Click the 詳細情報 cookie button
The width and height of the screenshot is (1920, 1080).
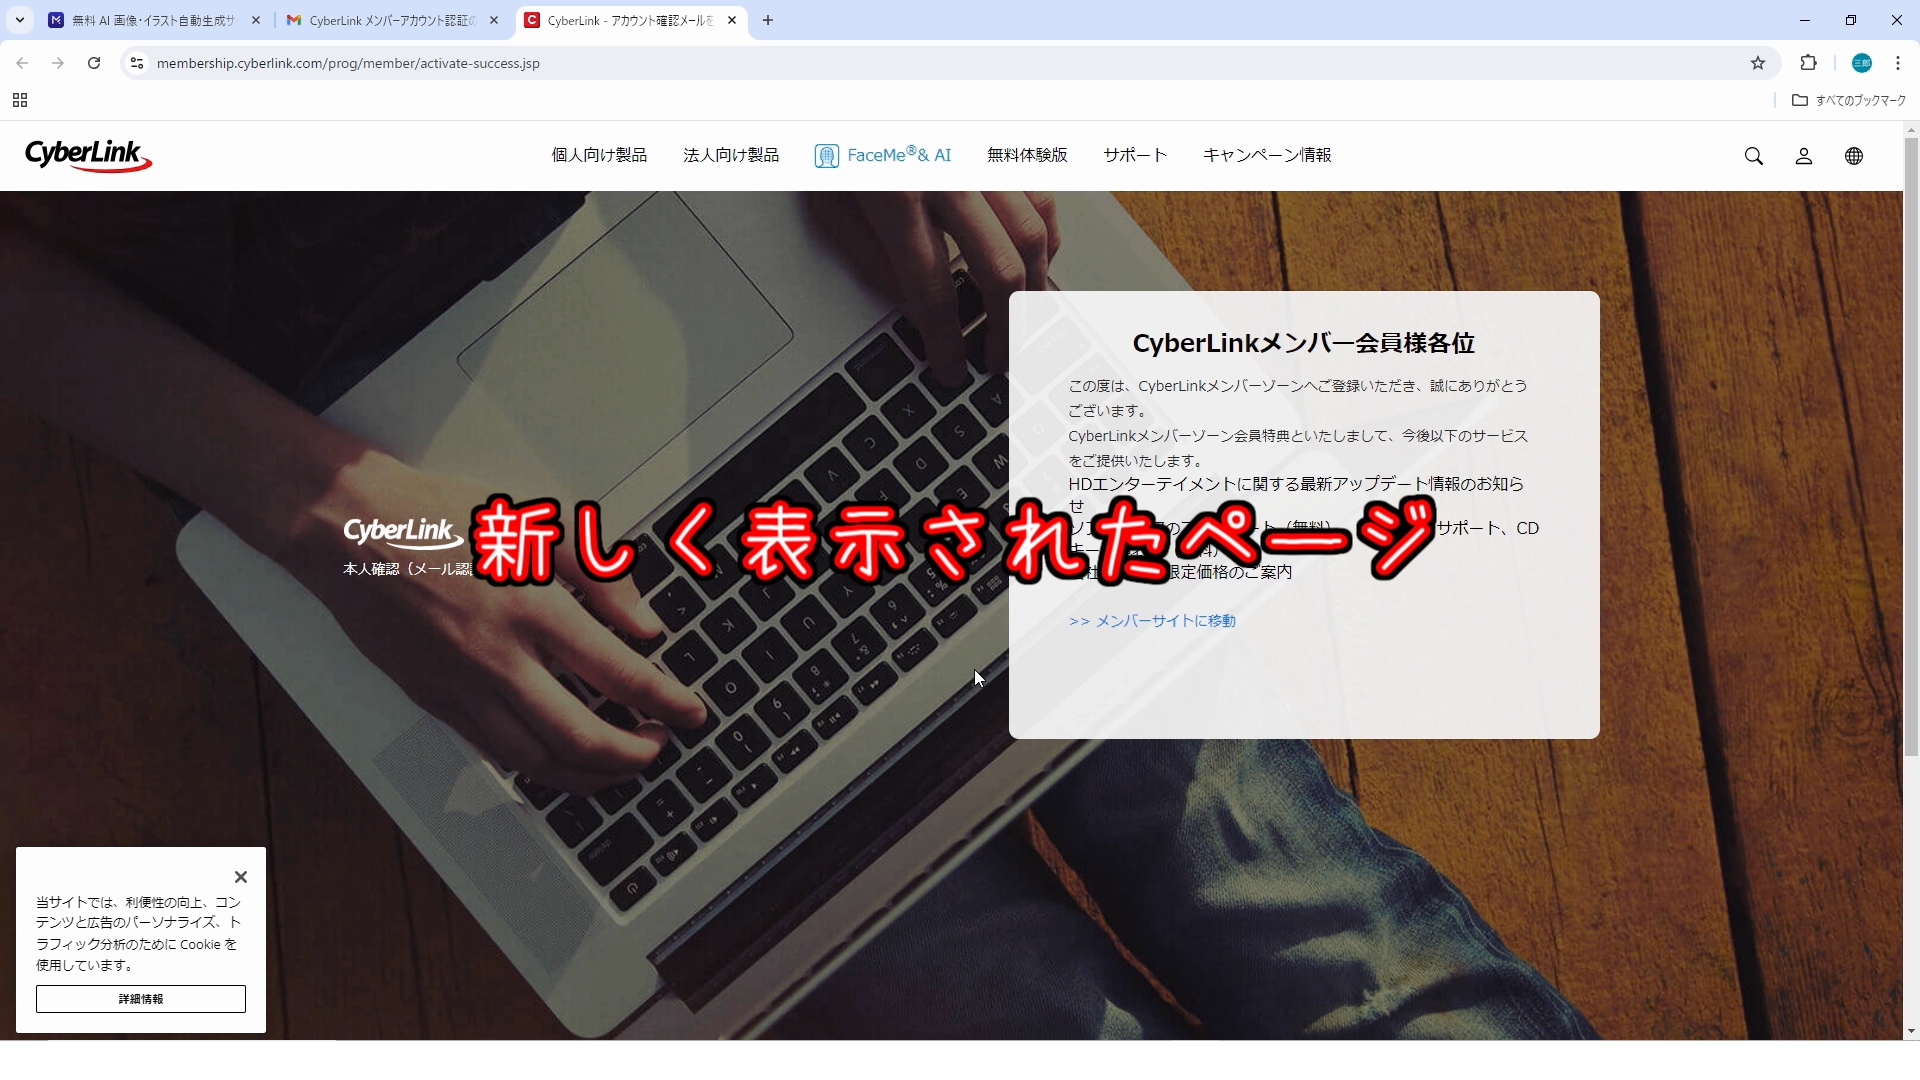pos(141,999)
